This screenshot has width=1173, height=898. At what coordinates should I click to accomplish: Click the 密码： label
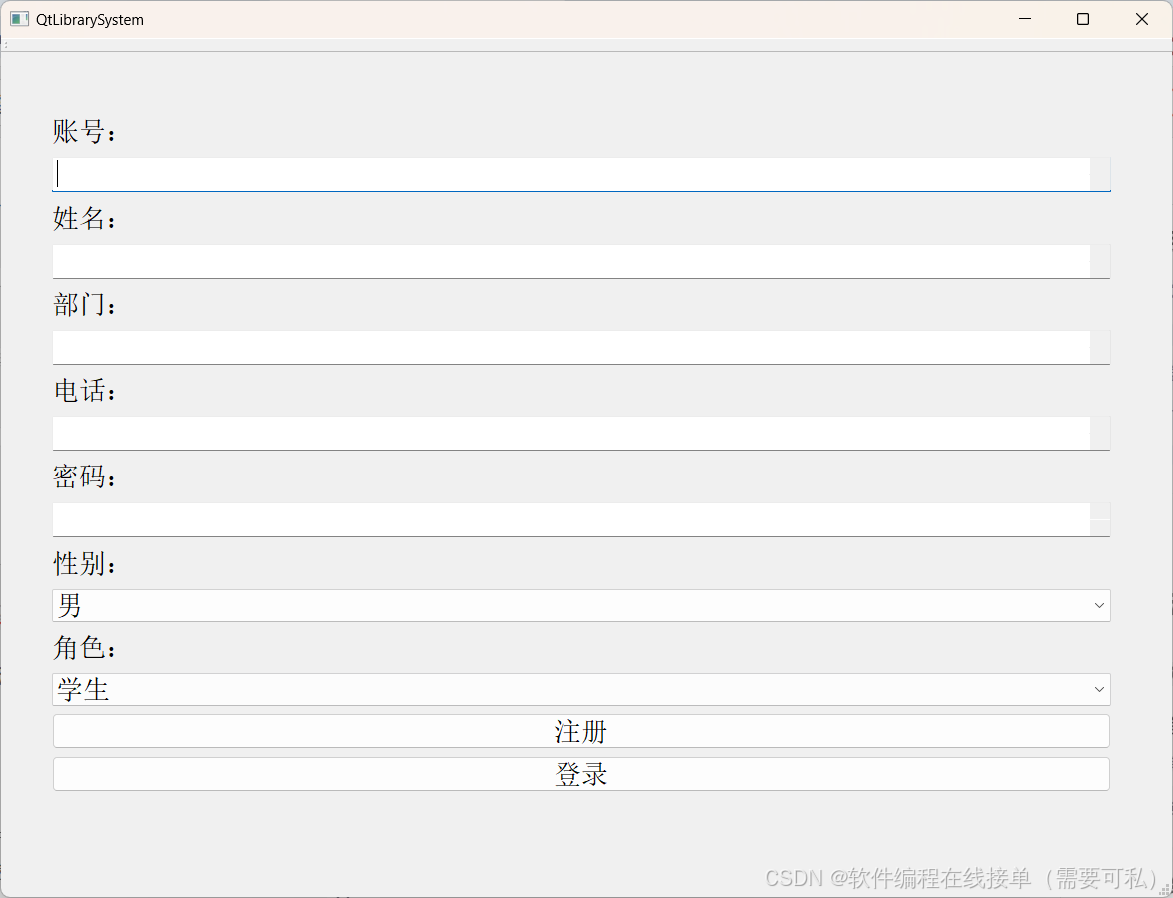coord(85,477)
